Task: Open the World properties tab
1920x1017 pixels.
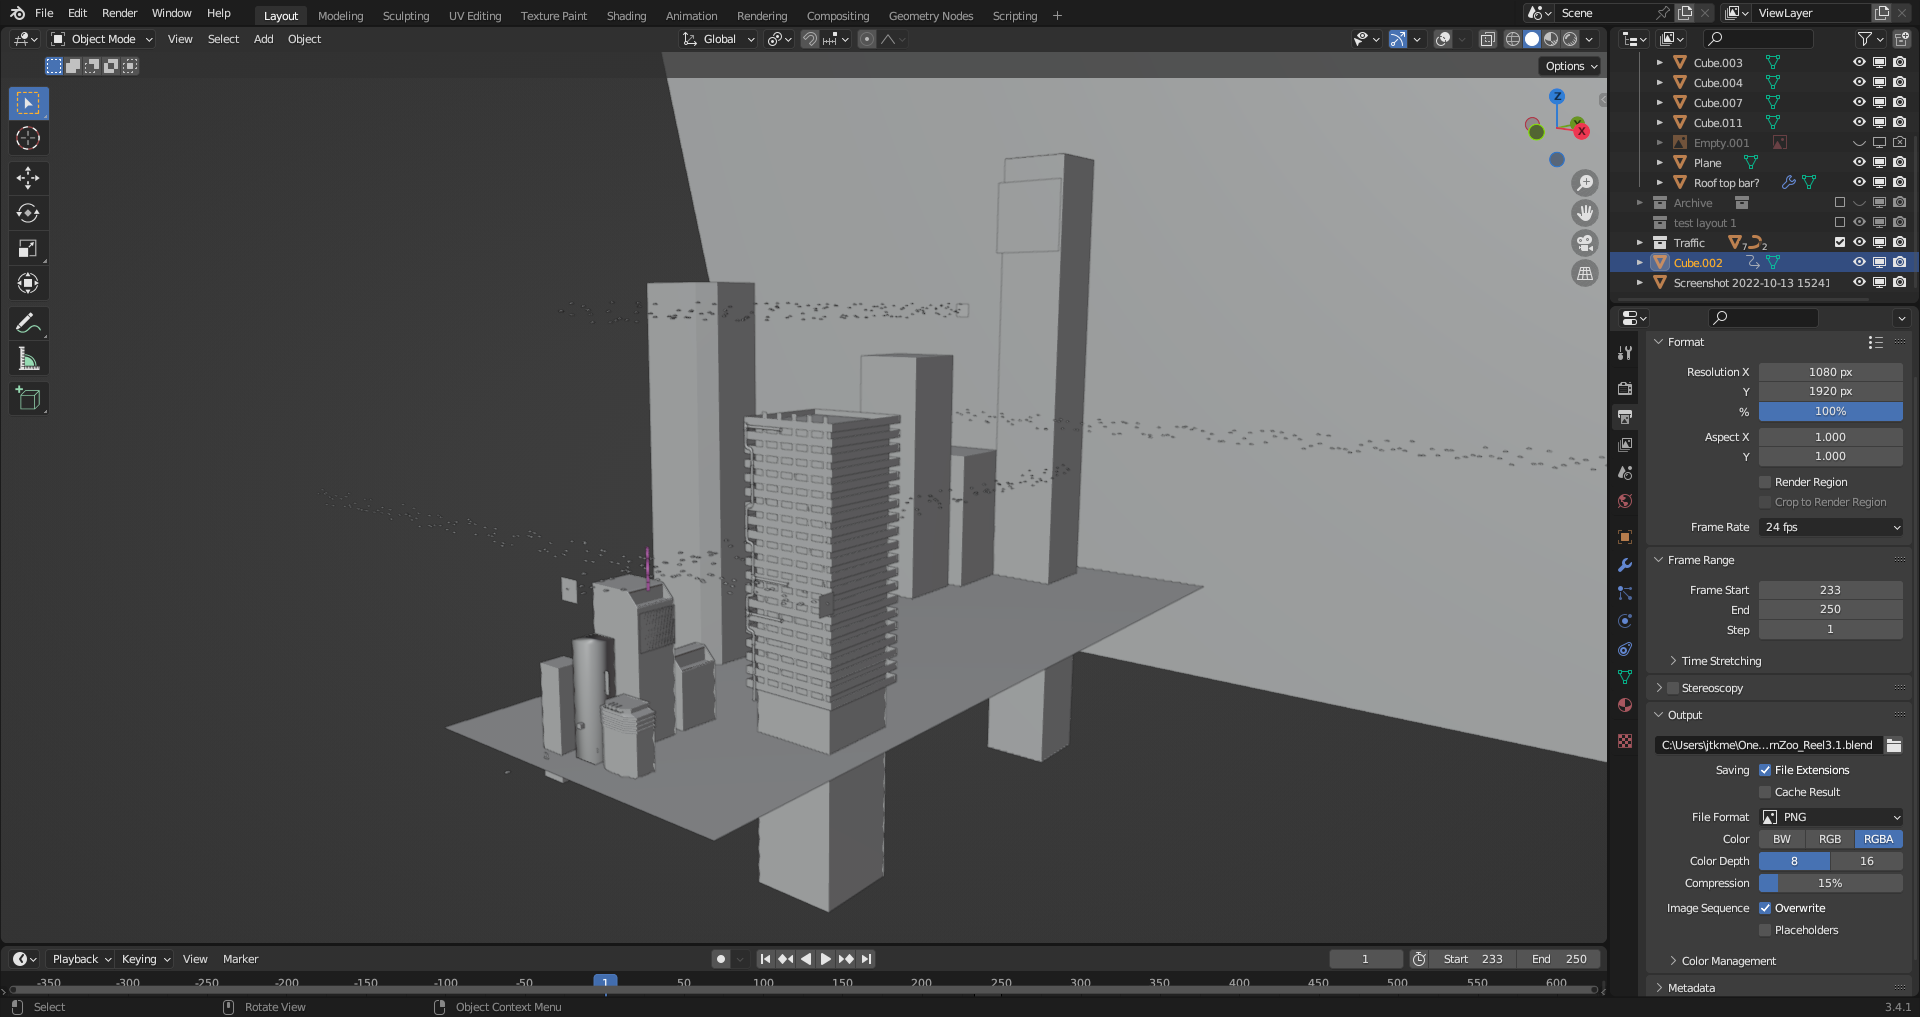Action: point(1625,501)
